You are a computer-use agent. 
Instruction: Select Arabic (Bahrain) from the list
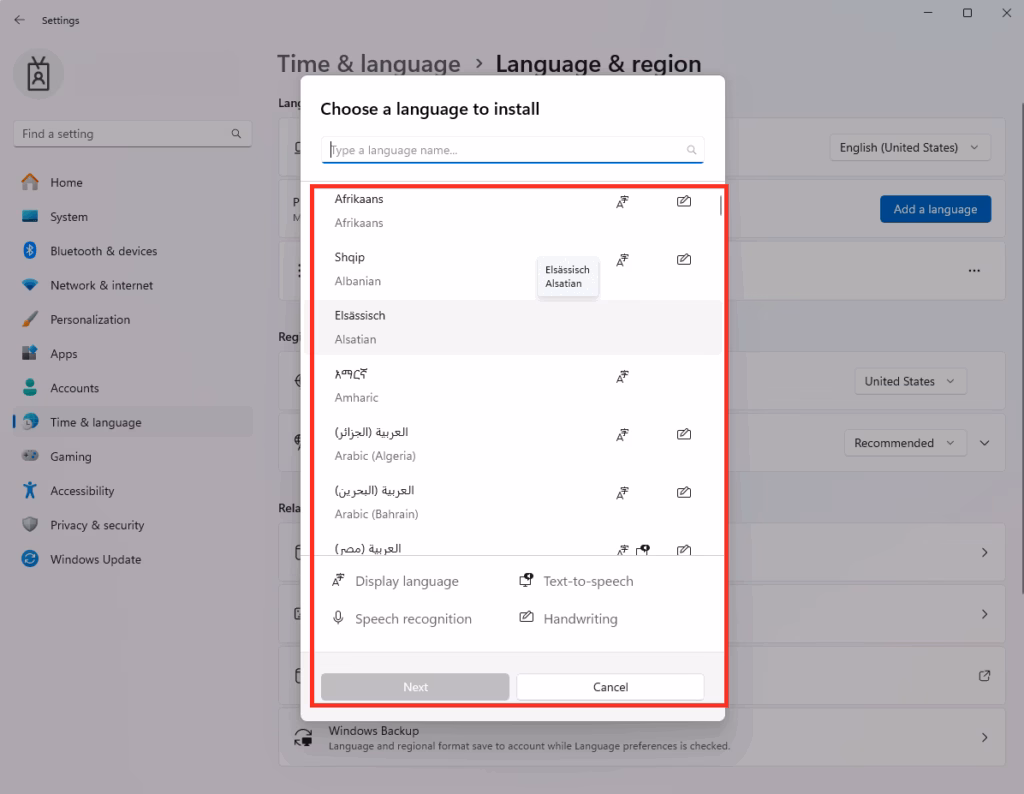(513, 502)
